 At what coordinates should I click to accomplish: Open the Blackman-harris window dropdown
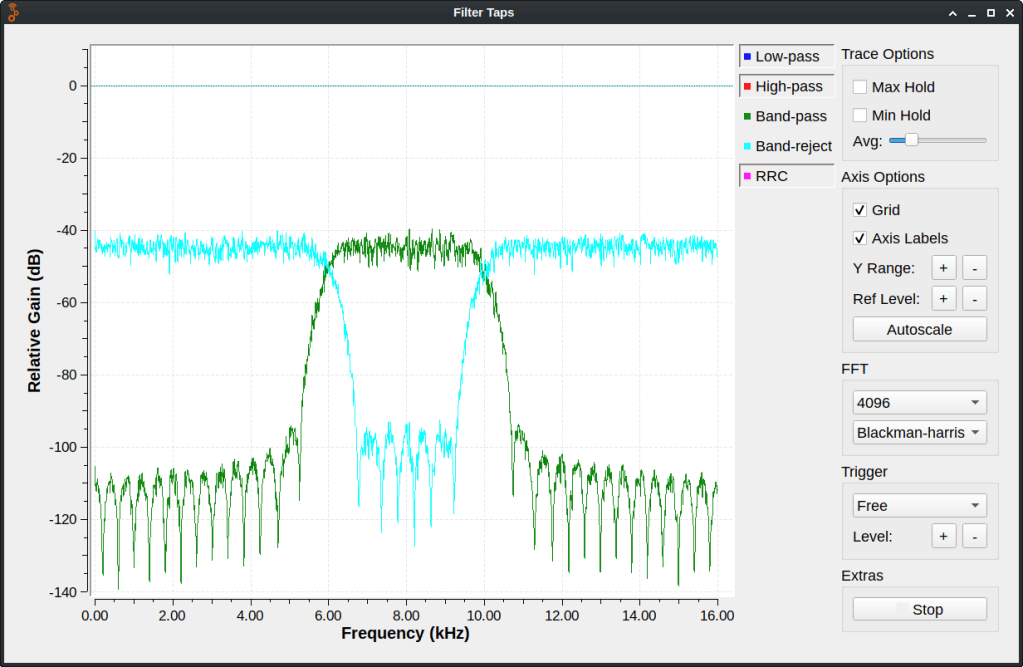click(919, 432)
